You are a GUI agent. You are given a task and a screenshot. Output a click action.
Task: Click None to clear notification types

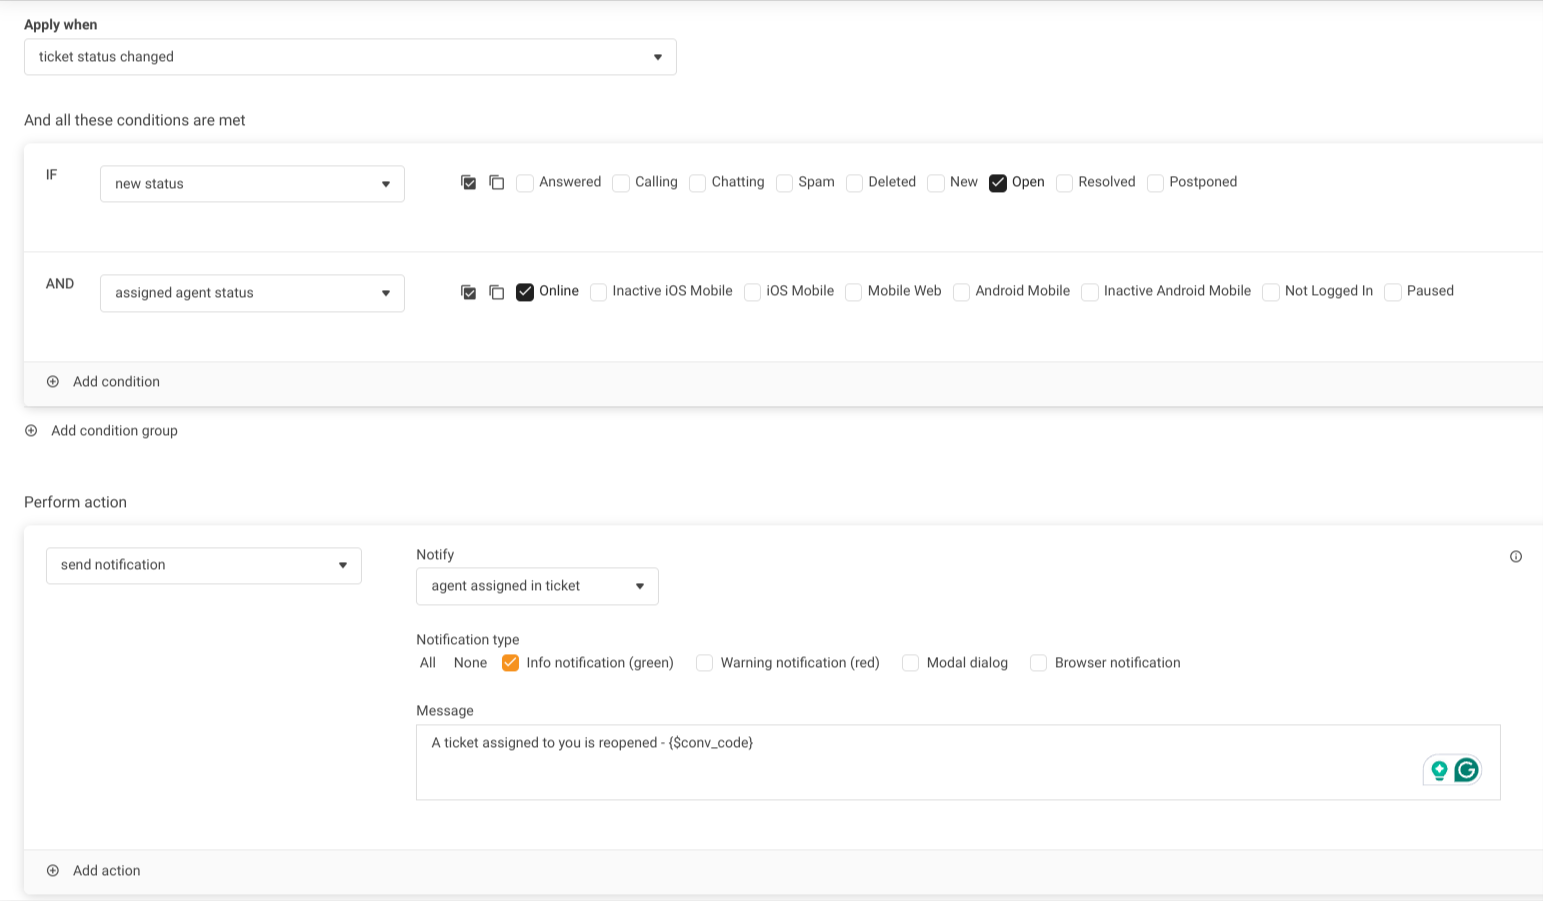point(470,663)
